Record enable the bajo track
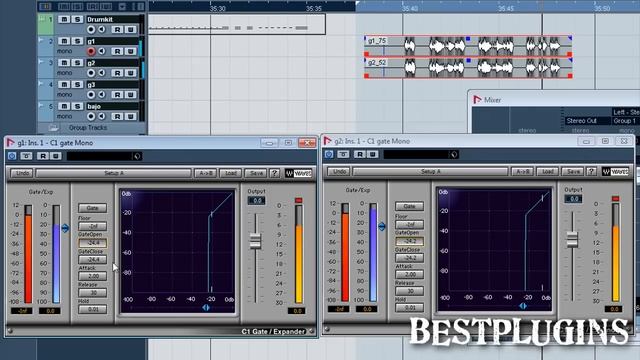Screen dimensions: 640x360 pyautogui.click(x=91, y=116)
